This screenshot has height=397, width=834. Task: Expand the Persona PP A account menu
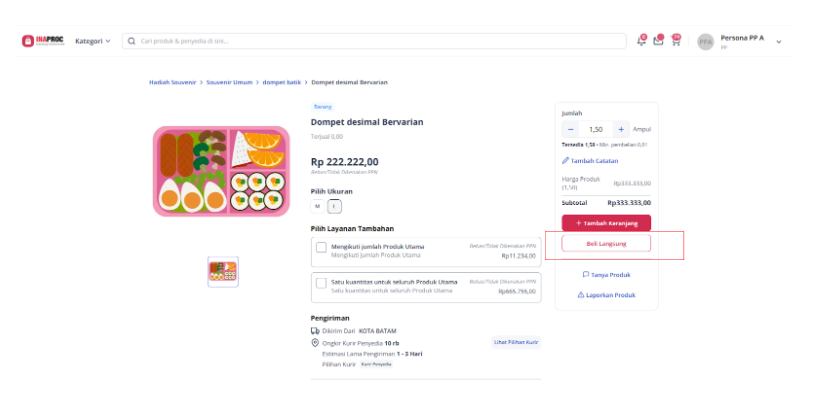[x=779, y=42]
